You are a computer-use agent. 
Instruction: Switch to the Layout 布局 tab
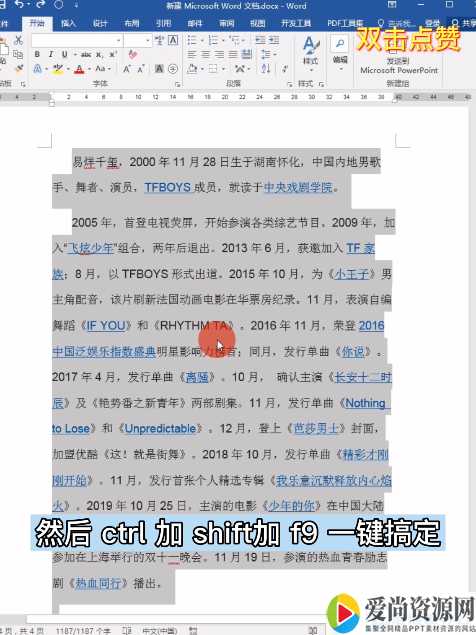click(x=132, y=23)
